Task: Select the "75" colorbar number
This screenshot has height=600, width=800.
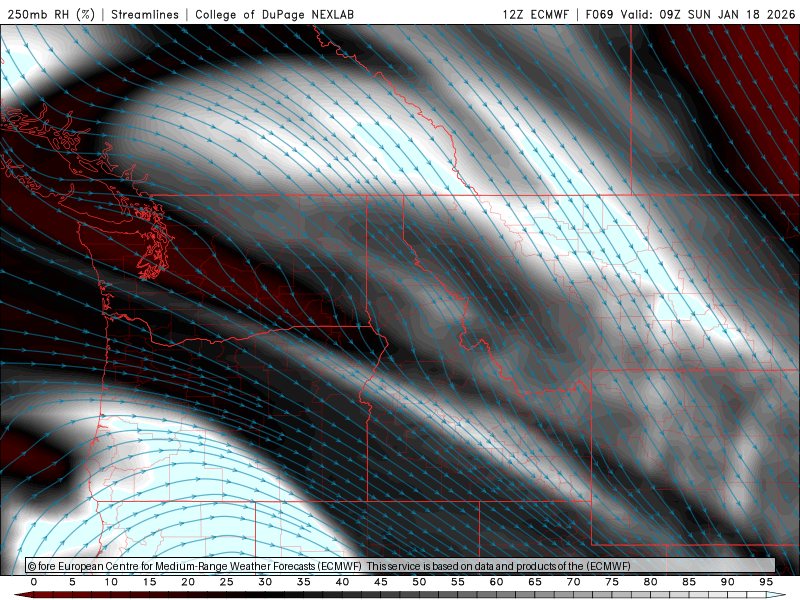Action: (612, 582)
